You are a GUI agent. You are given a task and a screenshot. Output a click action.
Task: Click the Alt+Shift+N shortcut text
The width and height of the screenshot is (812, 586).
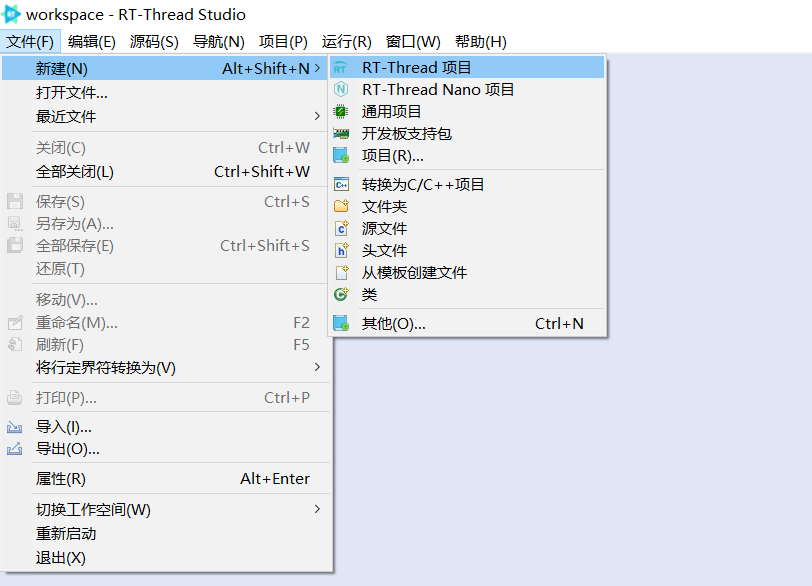(266, 68)
